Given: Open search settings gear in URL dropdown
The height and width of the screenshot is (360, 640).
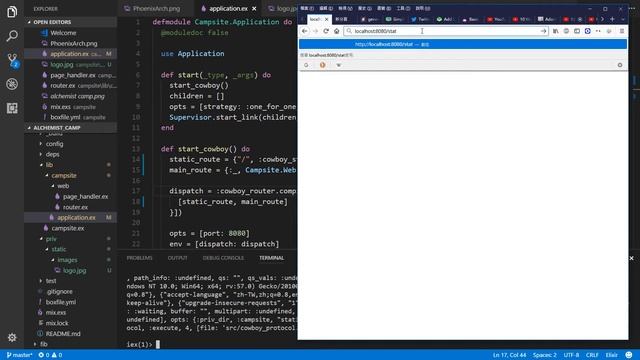Looking at the screenshot, I should tap(620, 65).
